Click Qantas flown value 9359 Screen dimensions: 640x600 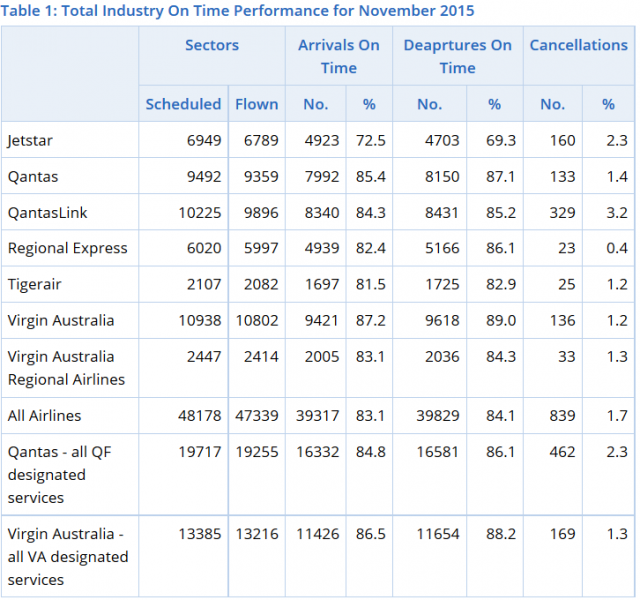pos(261,177)
